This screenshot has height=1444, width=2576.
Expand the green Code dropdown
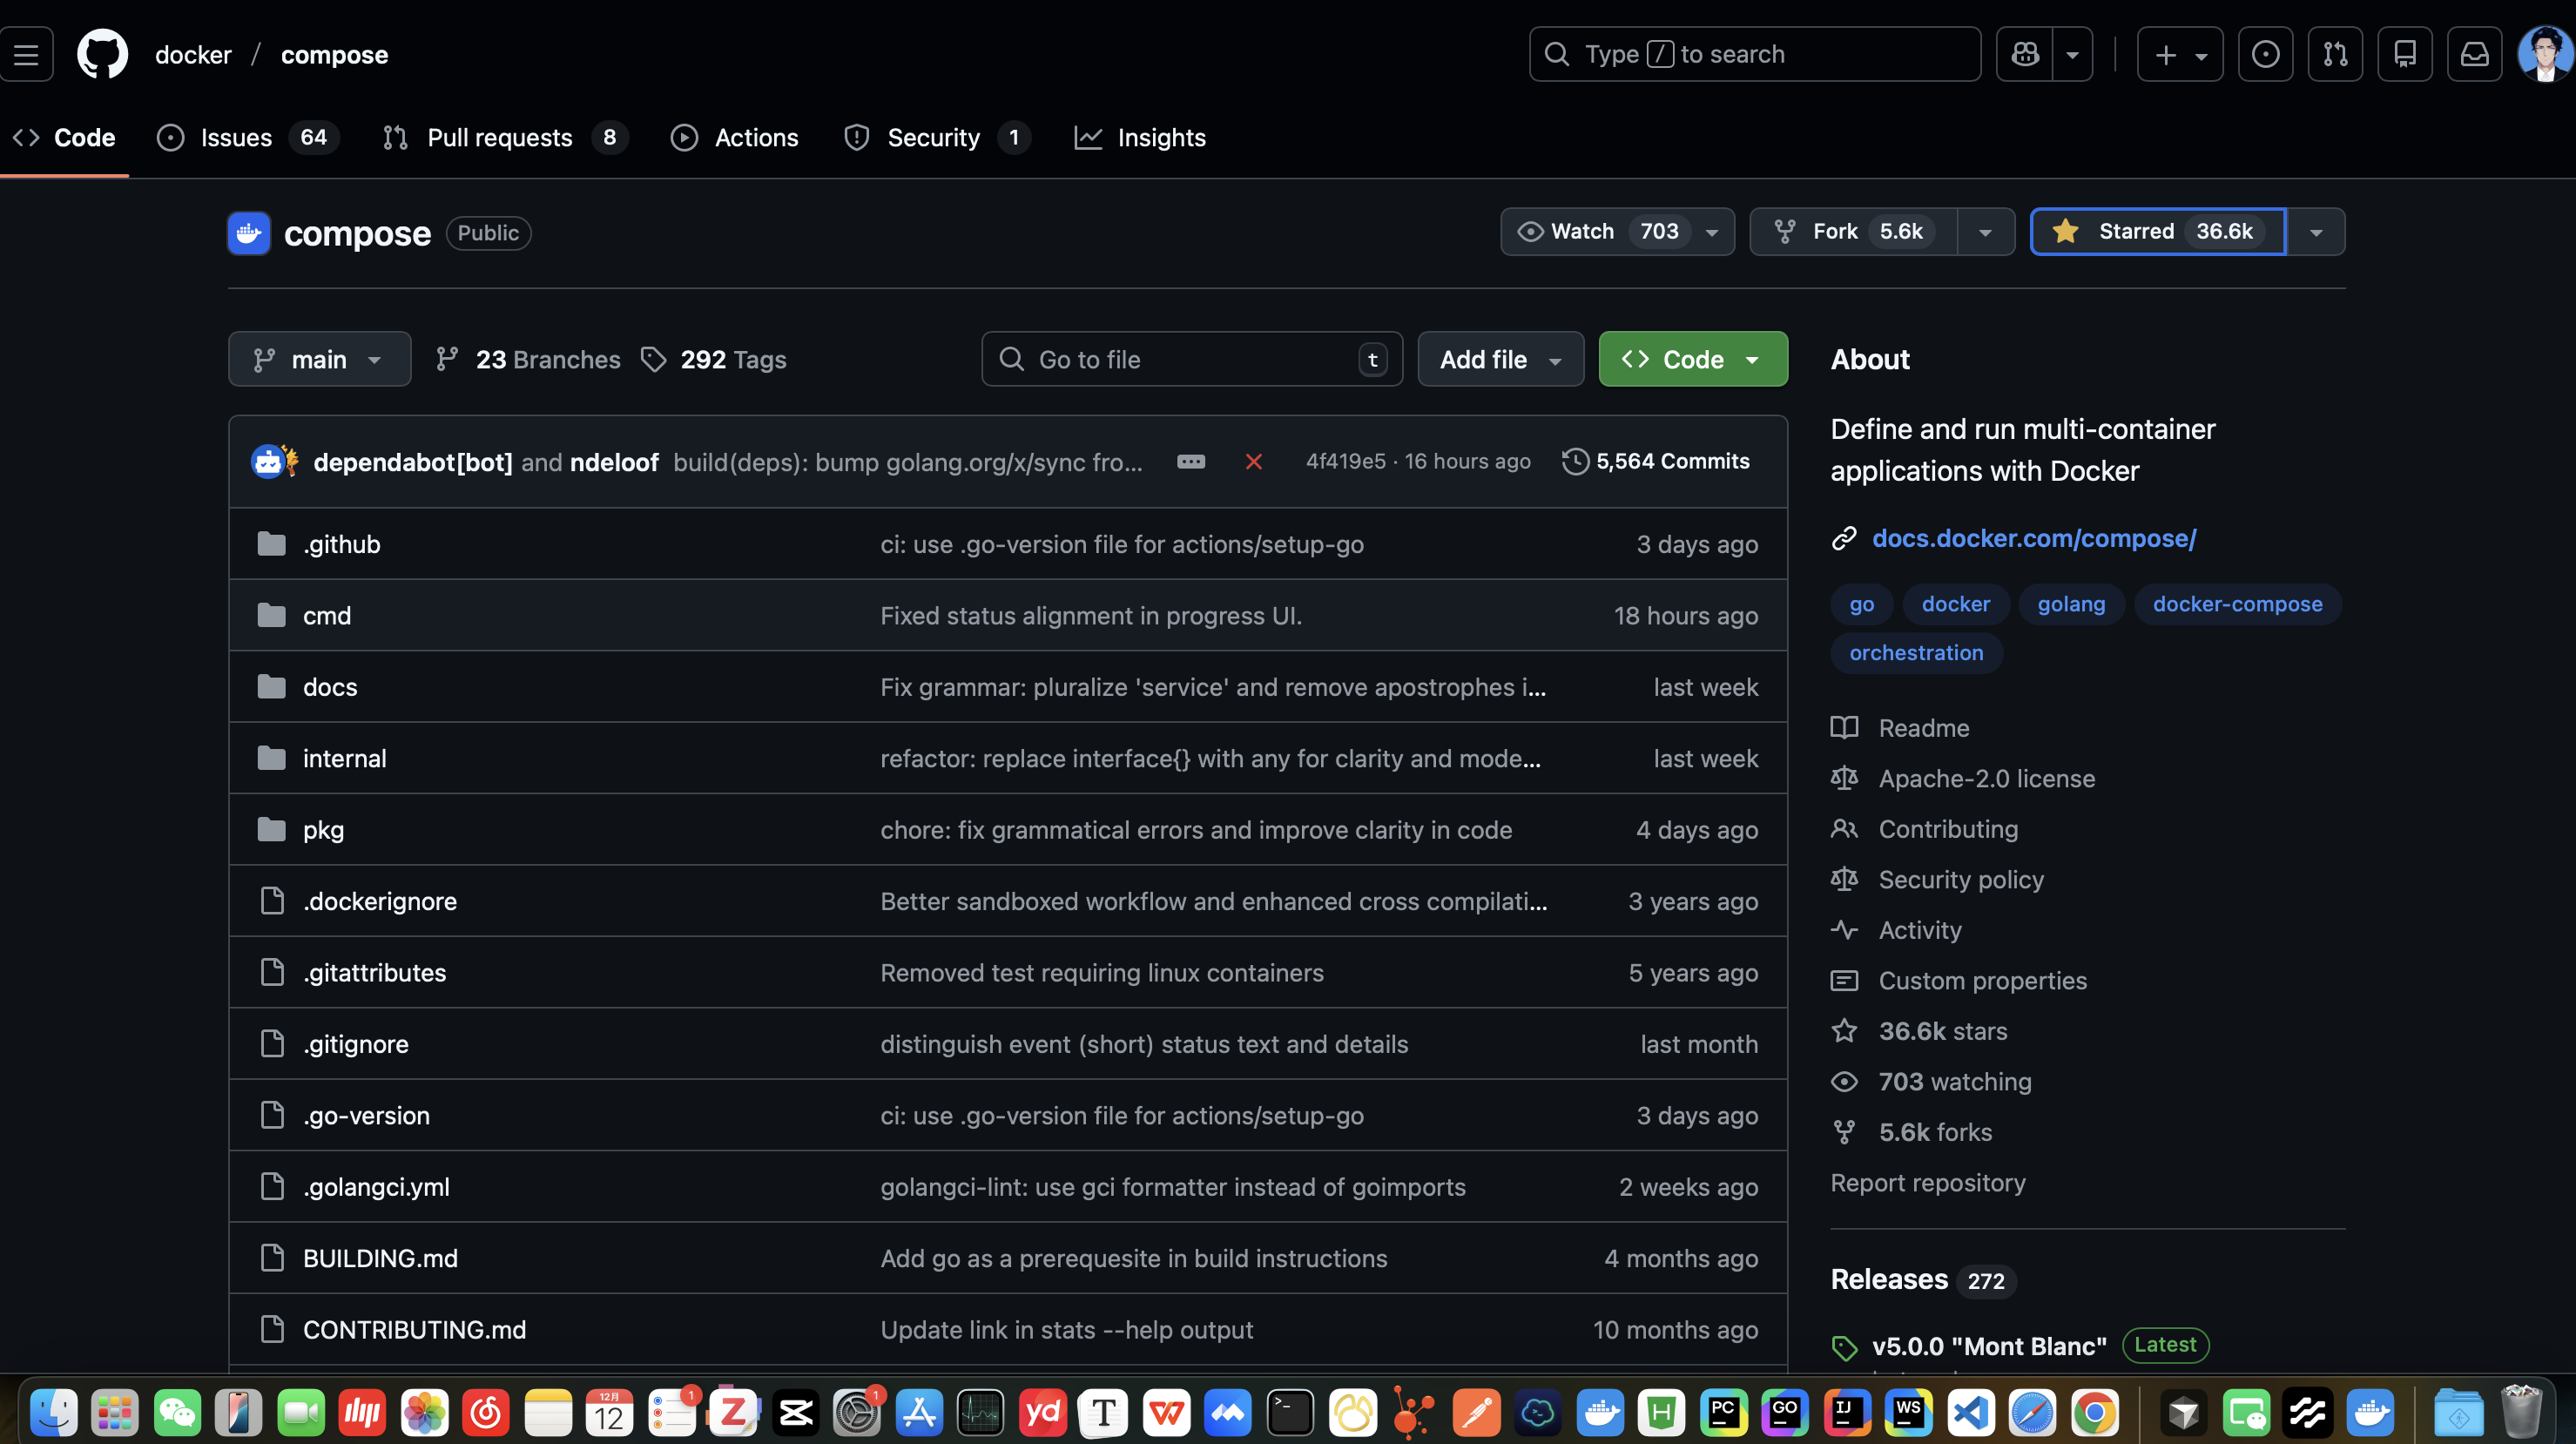pos(1692,359)
